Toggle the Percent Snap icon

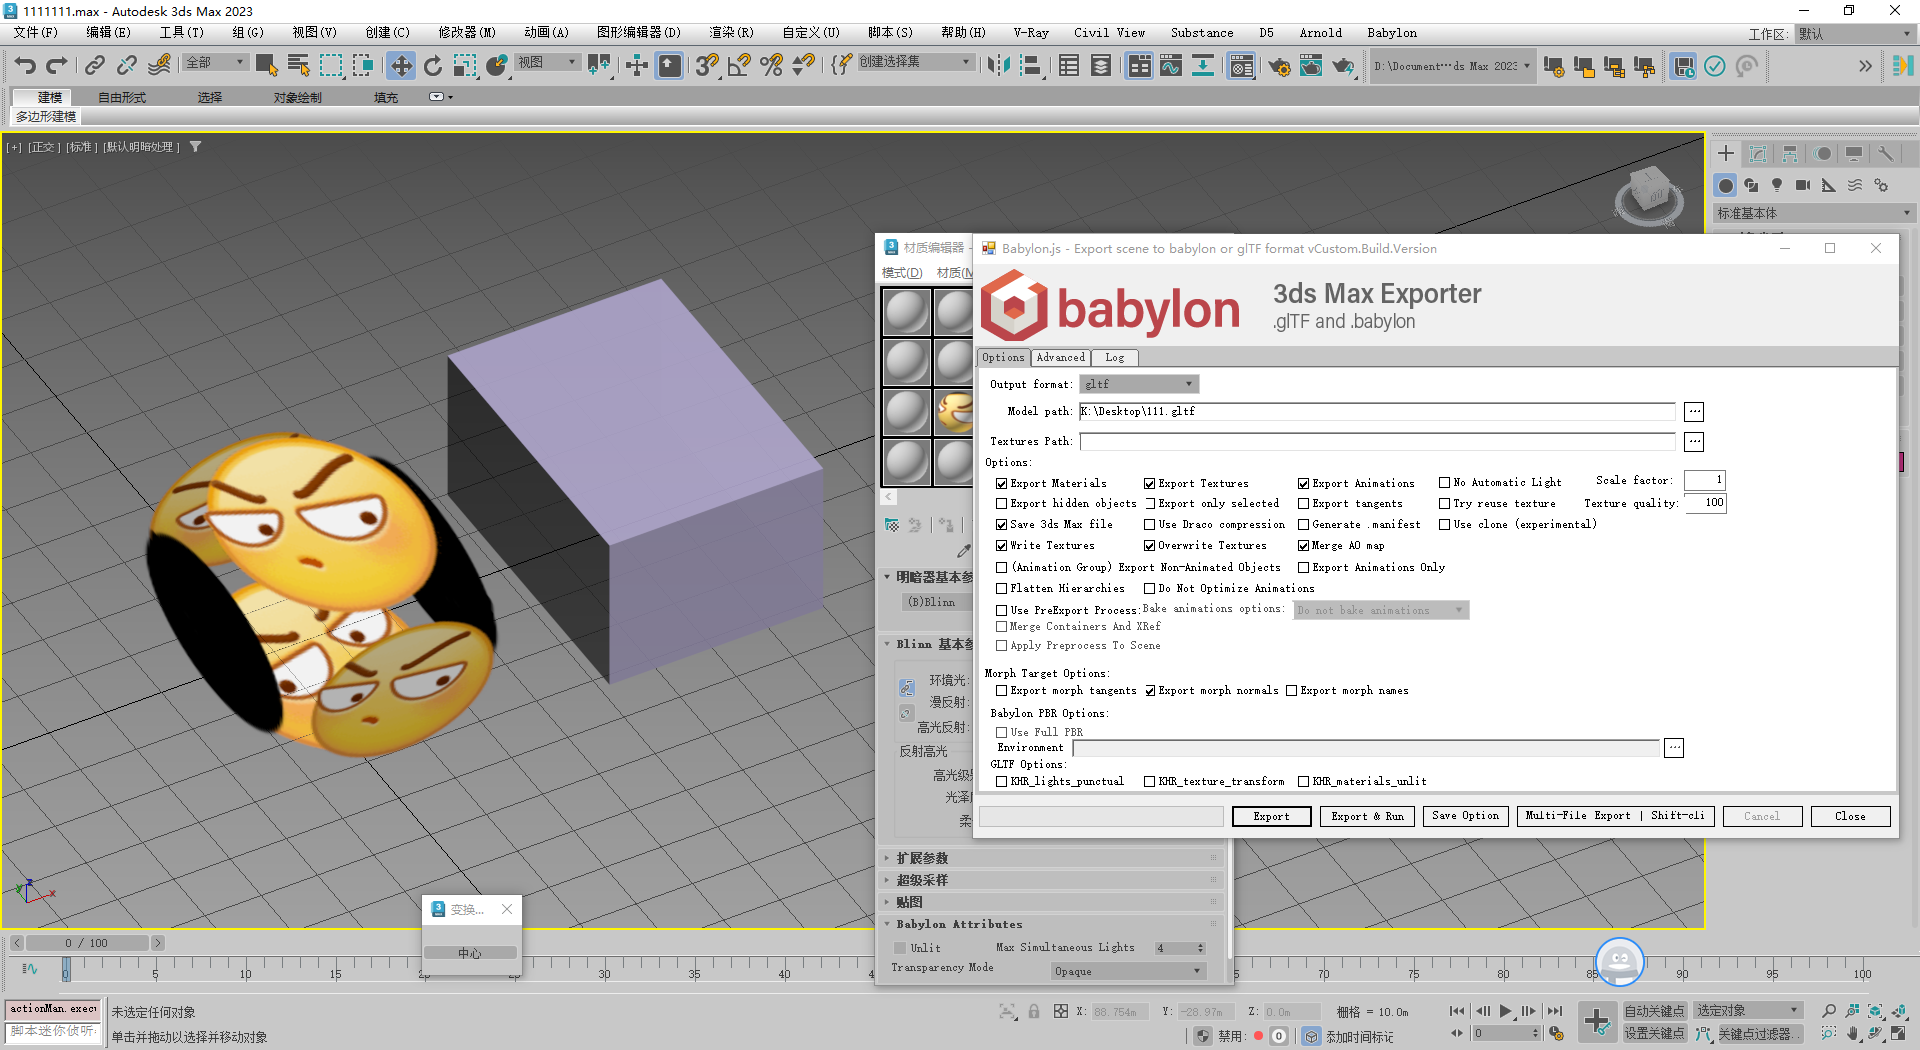coord(771,66)
